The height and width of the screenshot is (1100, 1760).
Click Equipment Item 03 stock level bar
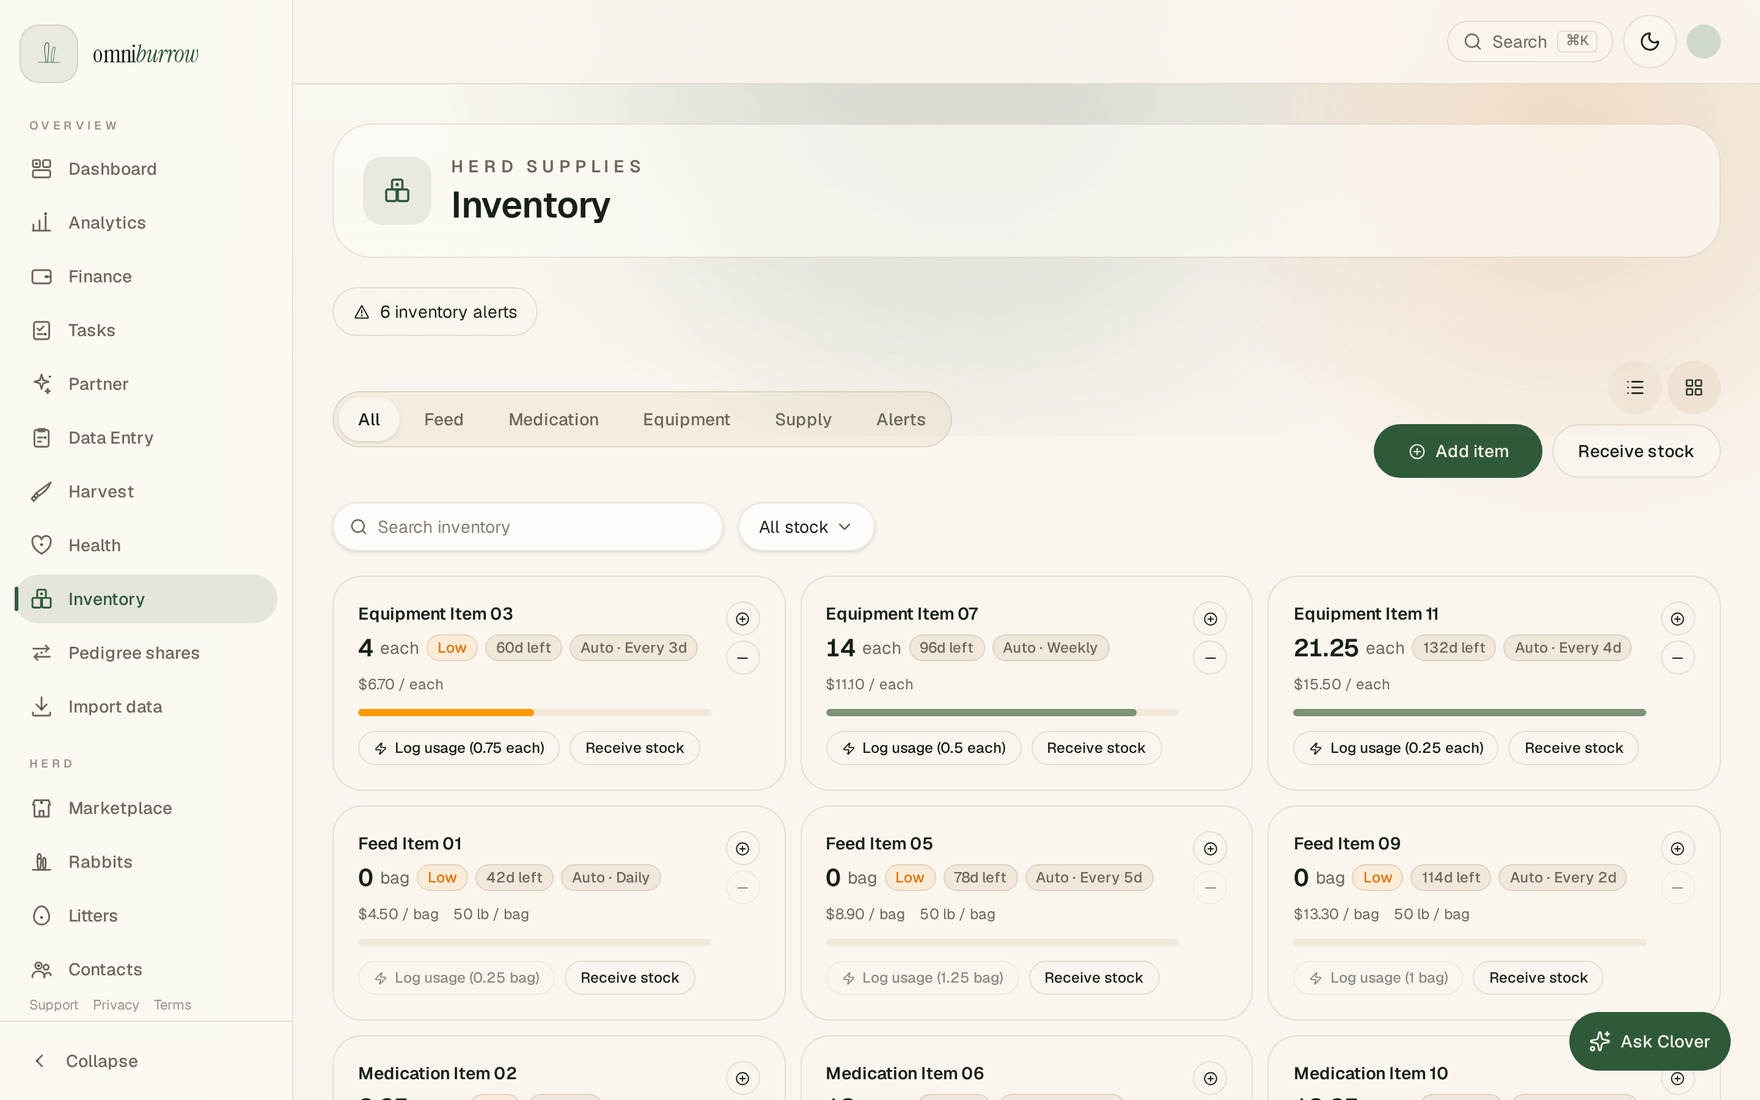(535, 713)
